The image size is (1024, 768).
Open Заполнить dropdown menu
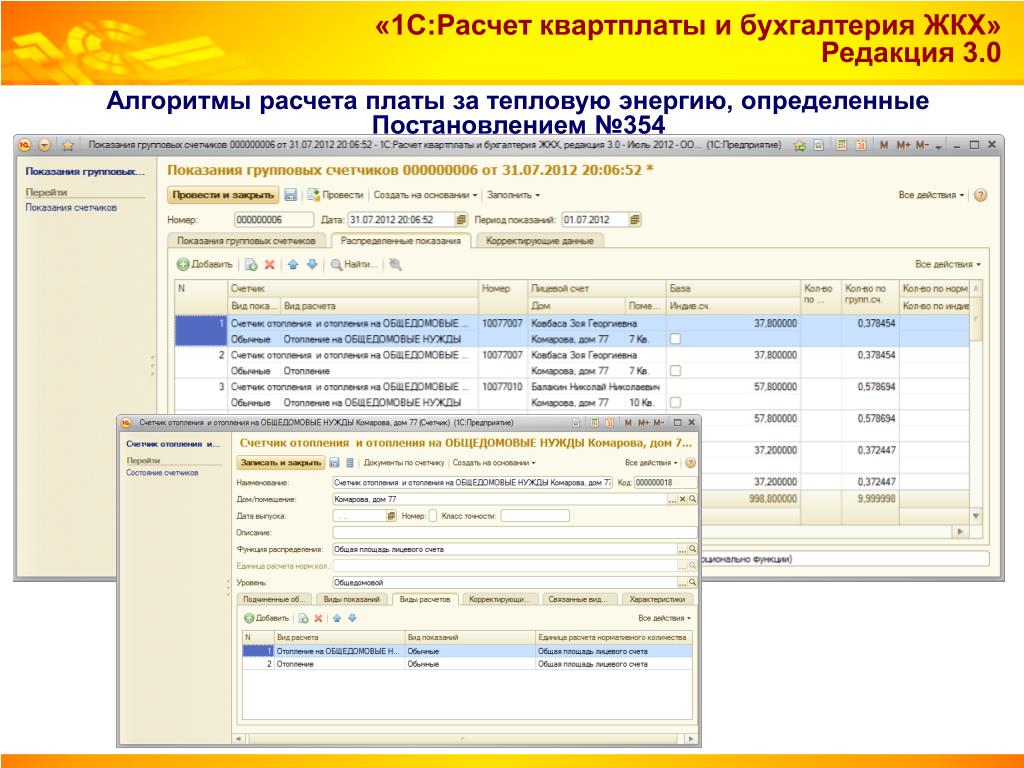(513, 195)
